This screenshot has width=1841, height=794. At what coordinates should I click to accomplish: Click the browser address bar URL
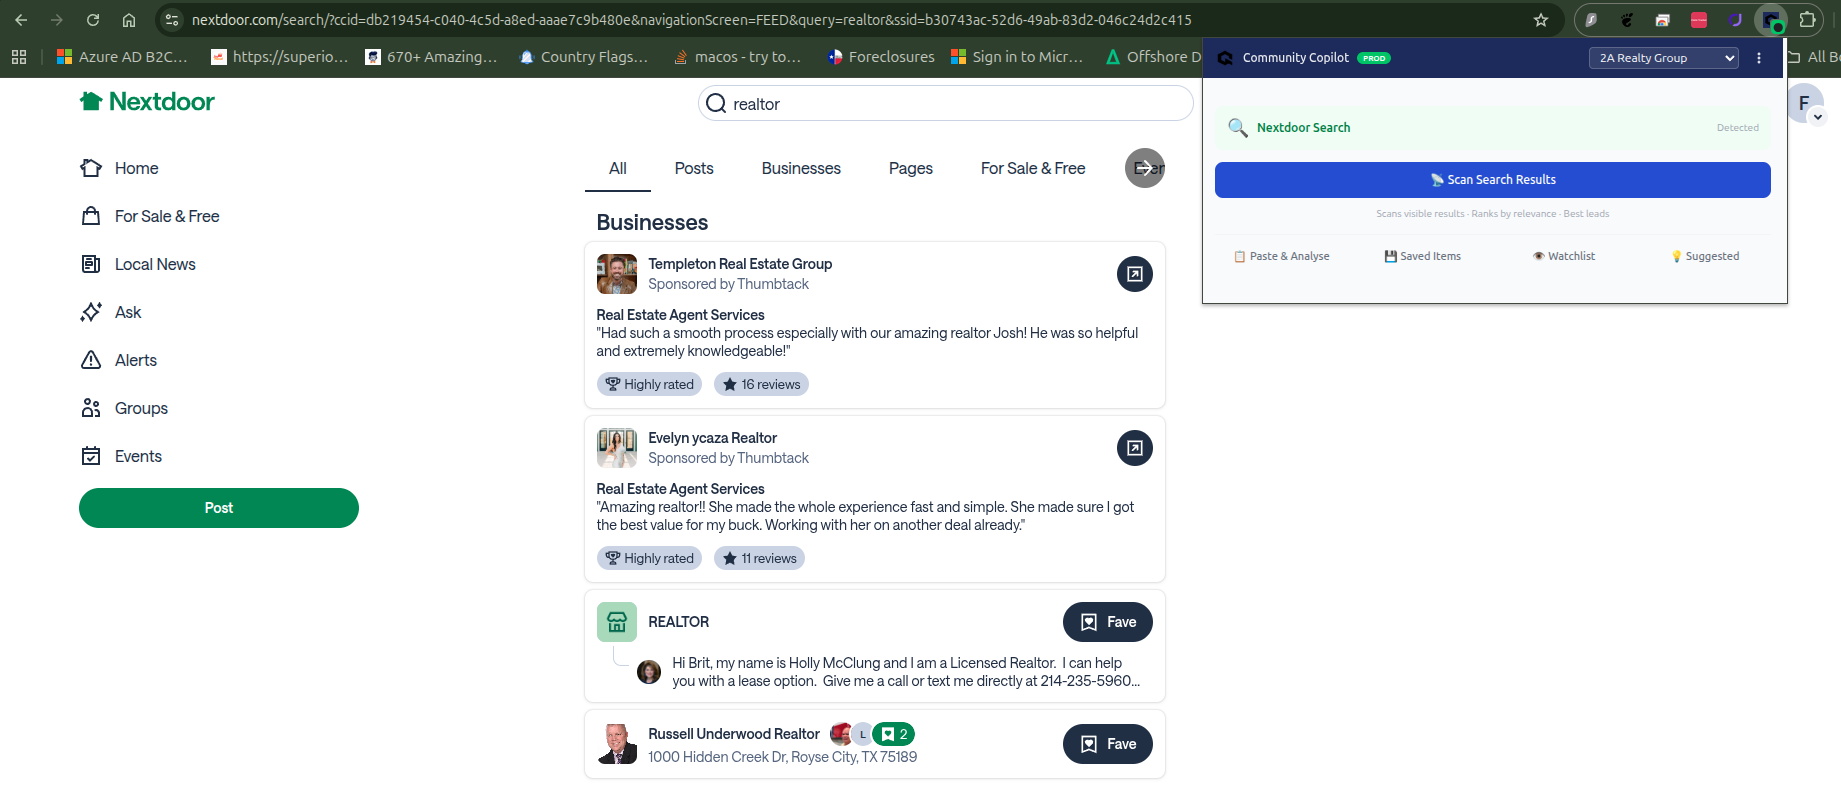point(692,20)
